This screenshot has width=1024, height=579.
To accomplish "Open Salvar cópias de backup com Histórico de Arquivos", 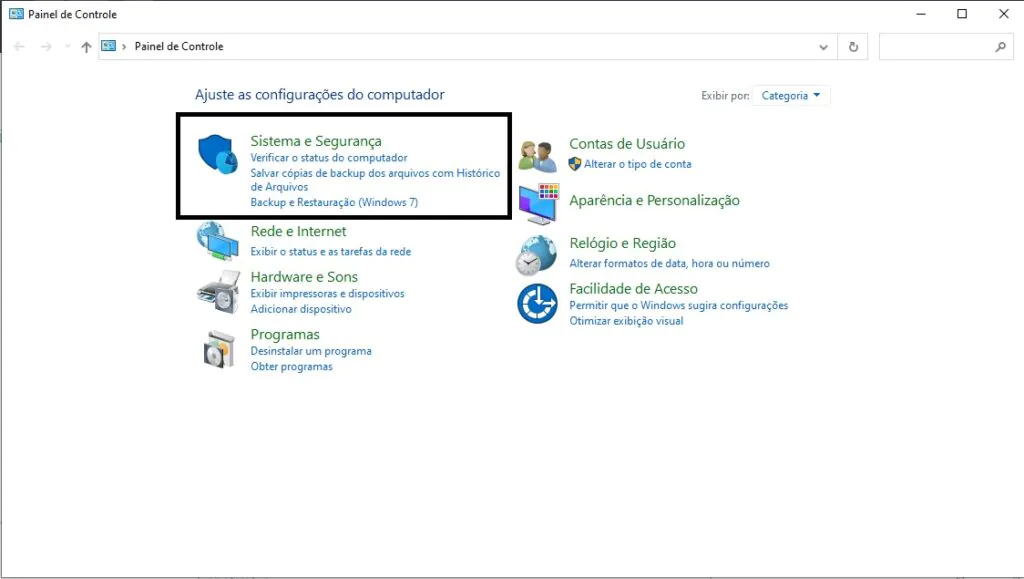I will [x=376, y=180].
